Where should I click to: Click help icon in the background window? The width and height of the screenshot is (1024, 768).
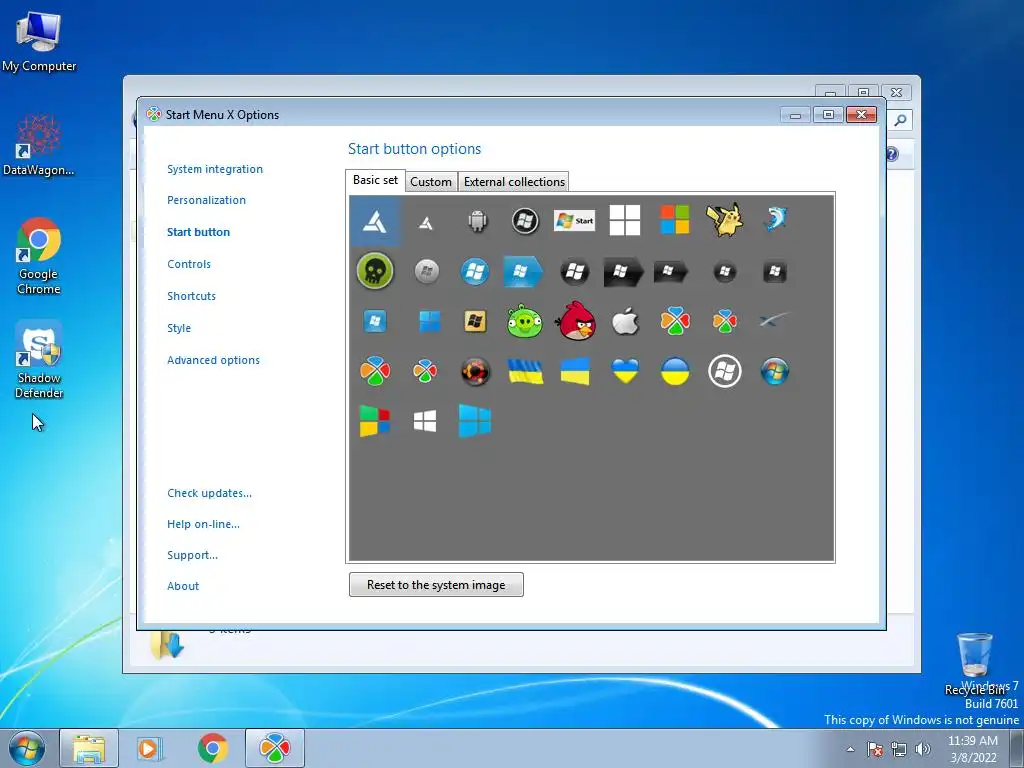click(x=892, y=154)
